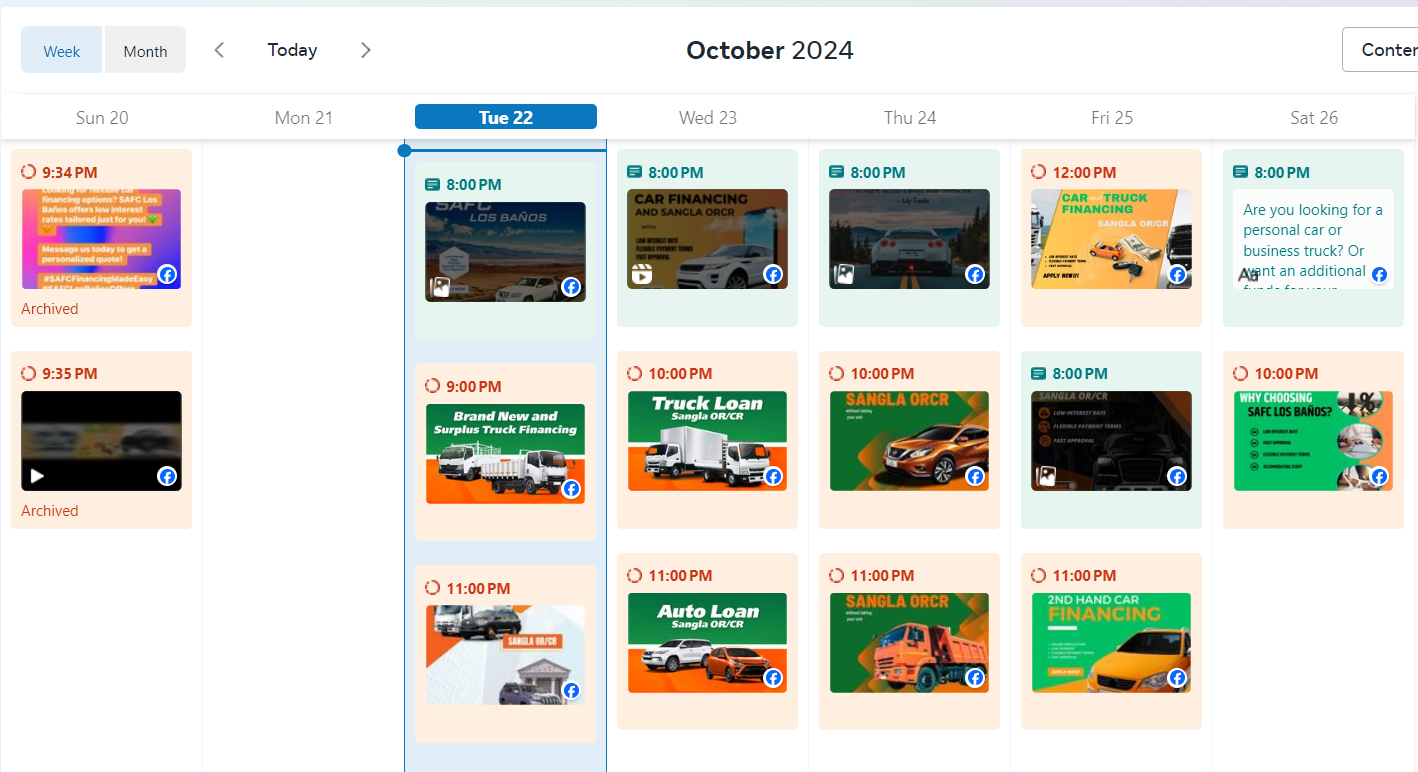Open the Auto Loan Sangla OR/CR post thumbnail
This screenshot has width=1418, height=772.
[x=708, y=643]
